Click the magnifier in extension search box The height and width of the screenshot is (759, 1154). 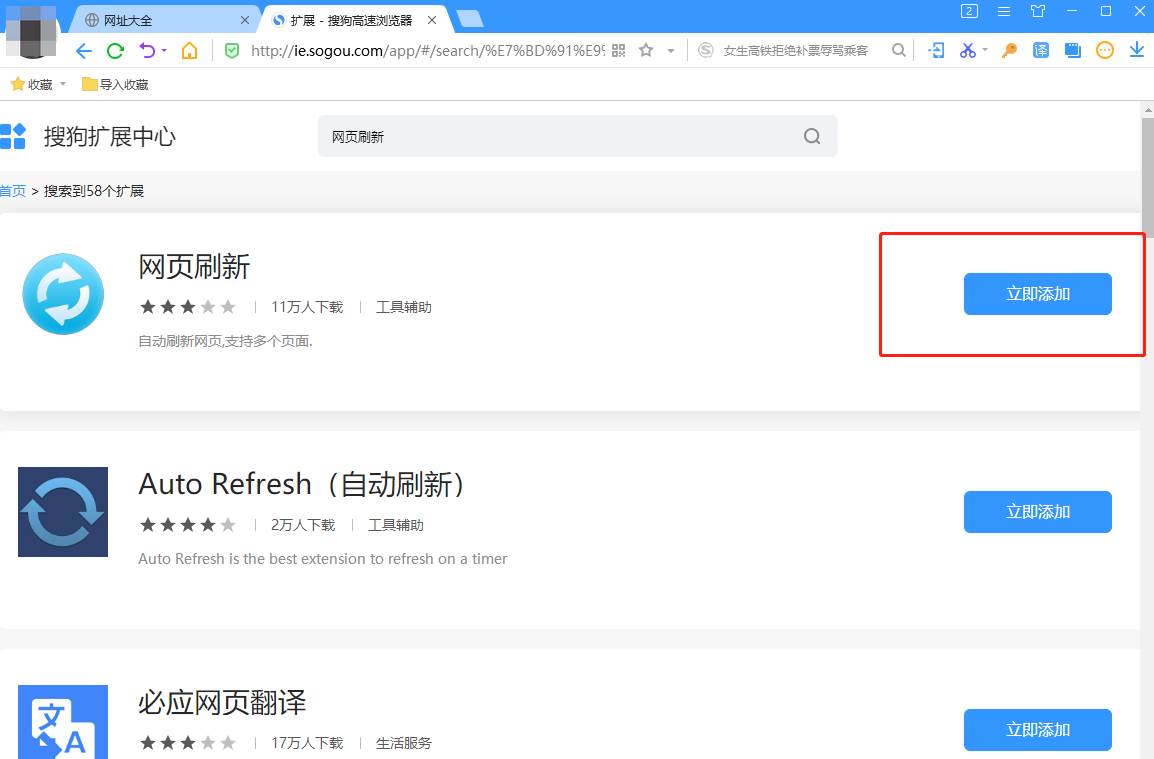point(812,136)
